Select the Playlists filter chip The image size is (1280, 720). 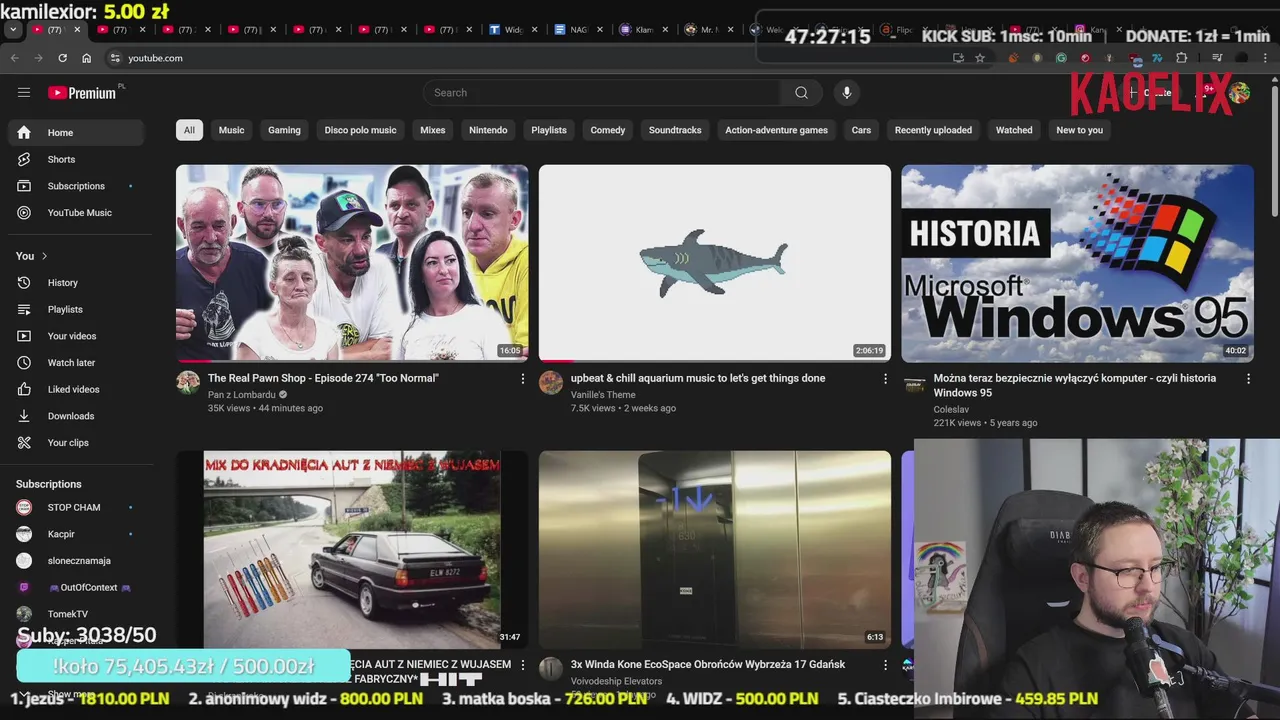click(549, 130)
